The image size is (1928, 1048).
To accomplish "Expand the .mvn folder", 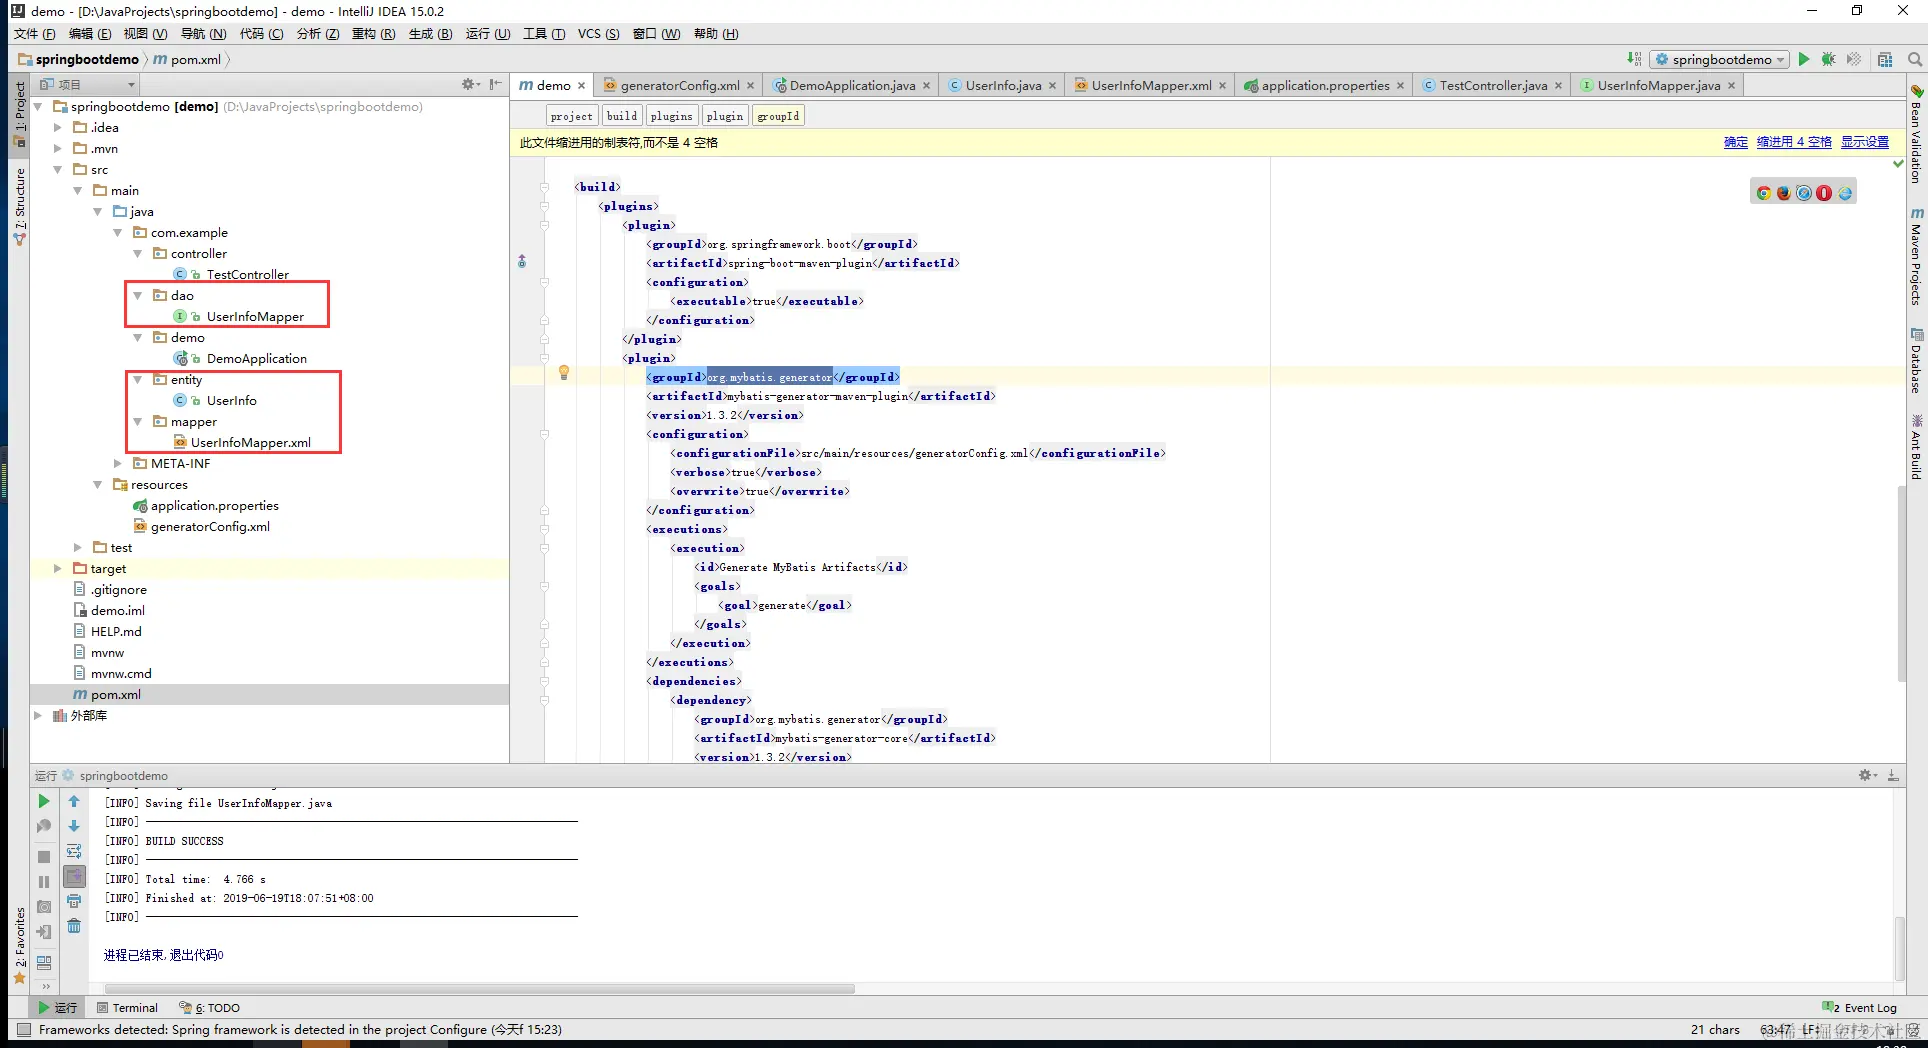I will [x=58, y=148].
